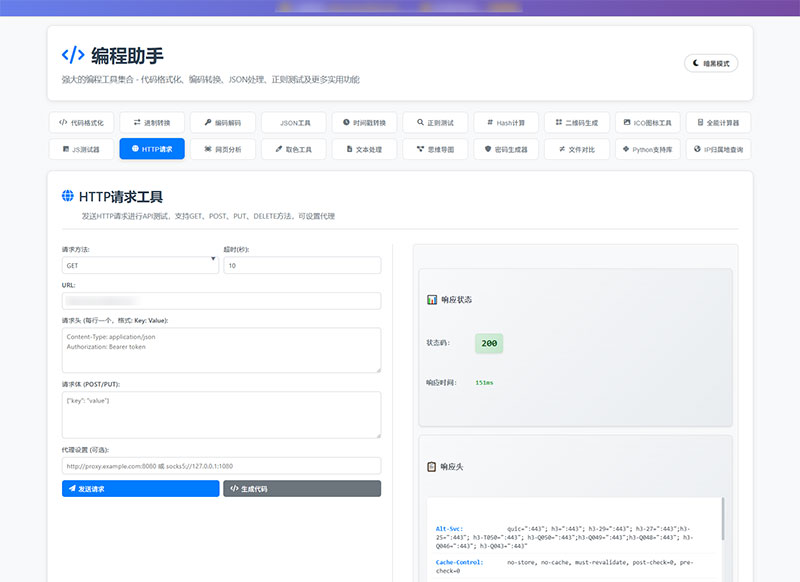Switch to the 文件对比 file compare tab
The image size is (800, 582).
pyautogui.click(x=577, y=149)
